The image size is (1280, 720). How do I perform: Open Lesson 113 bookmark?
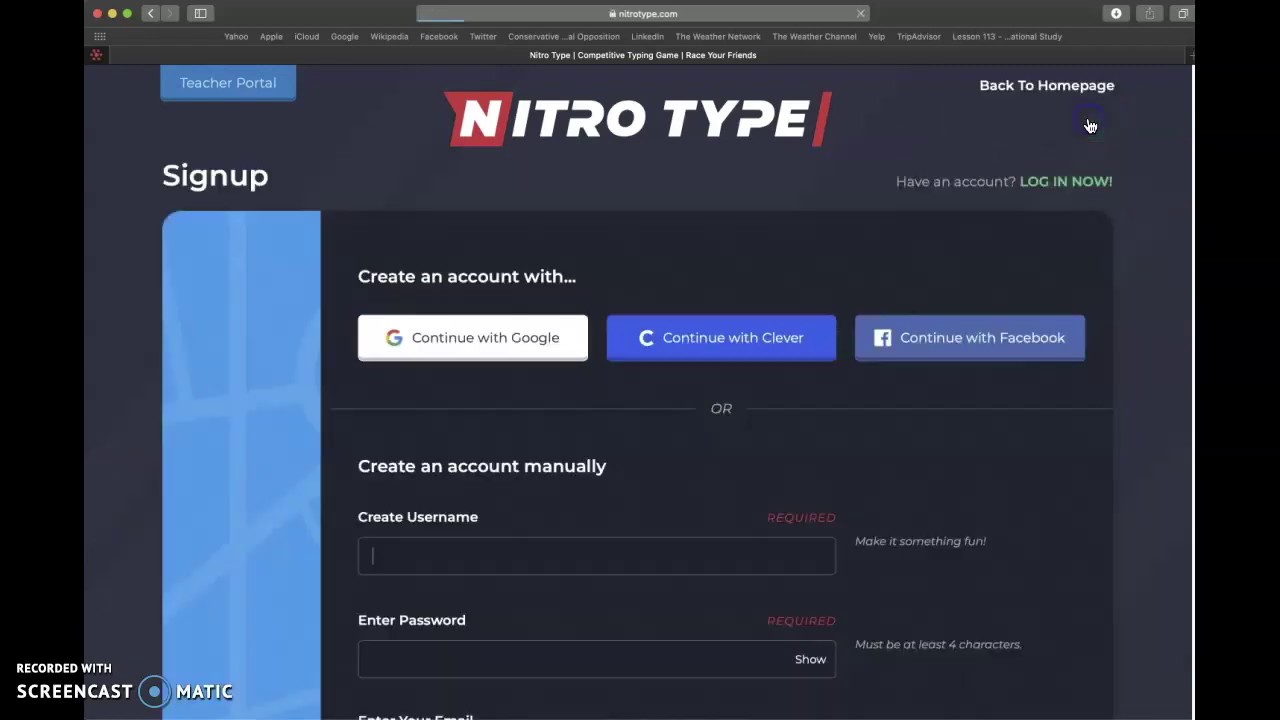point(1007,36)
